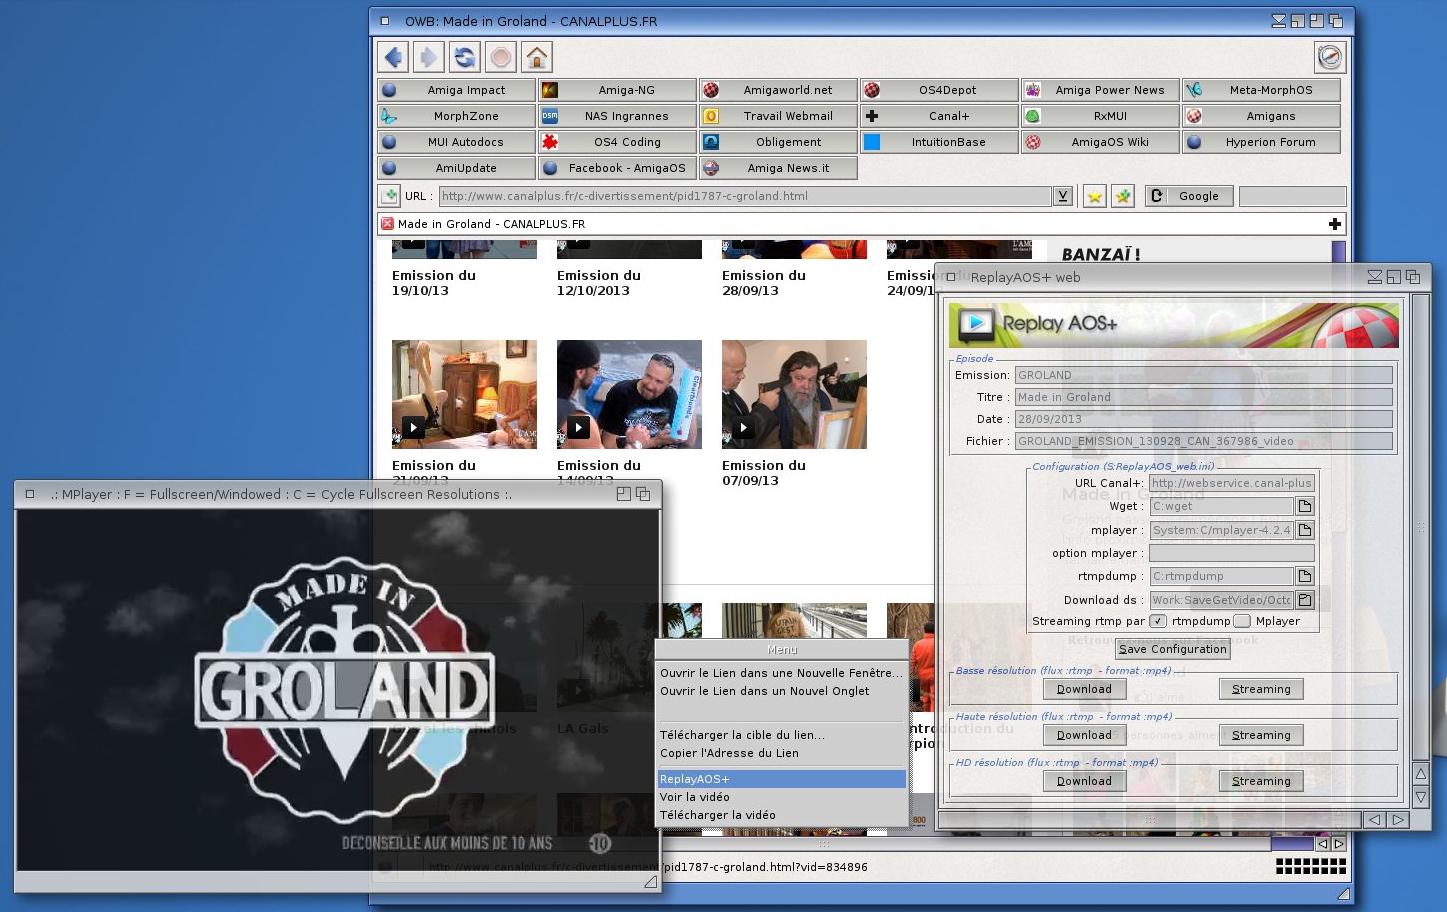Browse for the rtmpdump path file icon
Viewport: 1447px width, 912px height.
coord(1305,576)
